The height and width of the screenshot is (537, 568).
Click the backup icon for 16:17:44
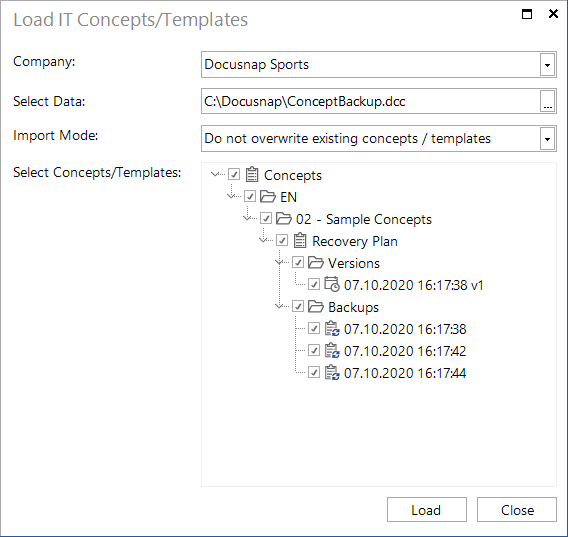click(332, 372)
